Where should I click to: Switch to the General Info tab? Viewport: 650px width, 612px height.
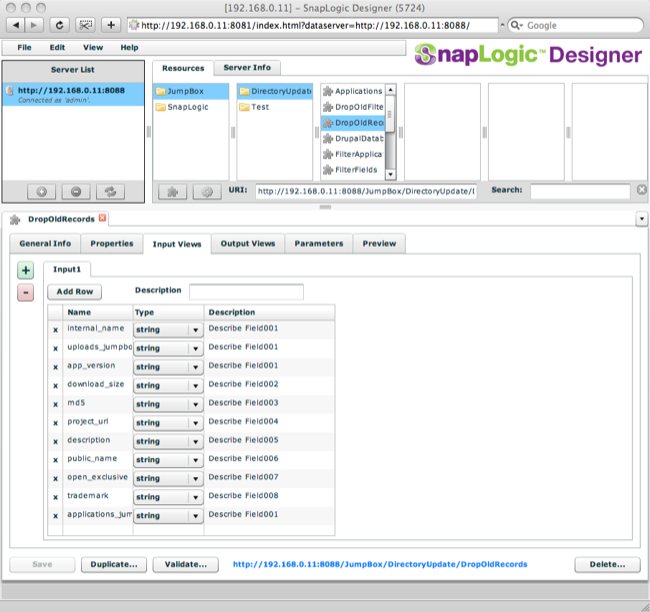[45, 244]
